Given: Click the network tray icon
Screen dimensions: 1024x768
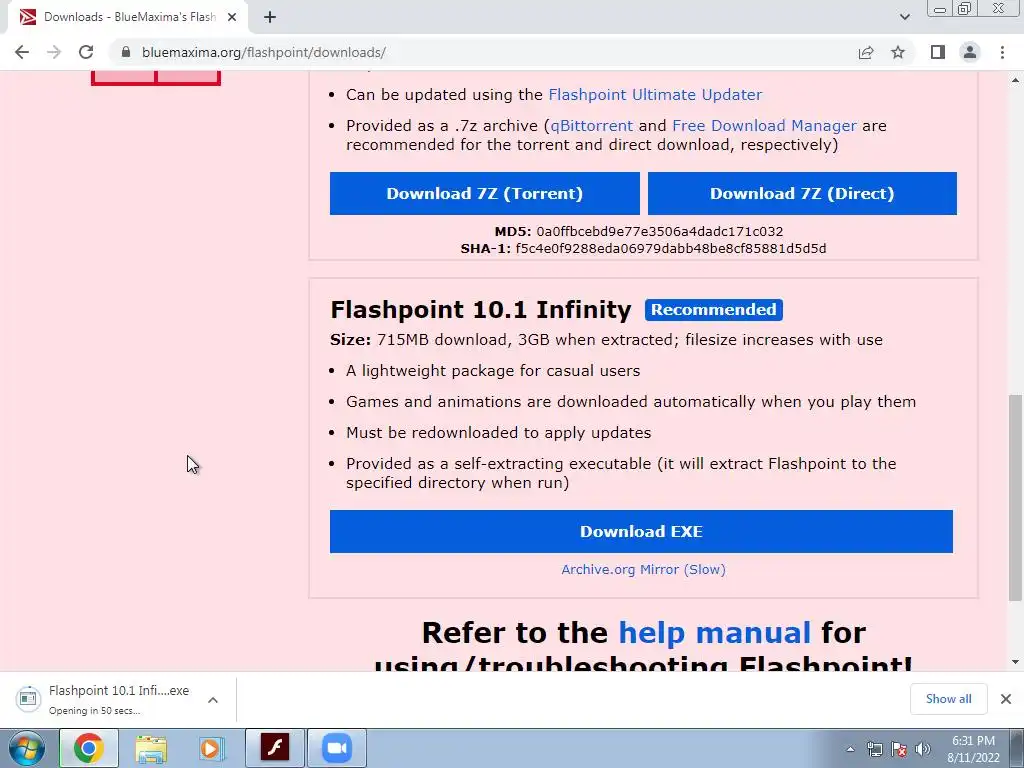Looking at the screenshot, I should pos(874,749).
